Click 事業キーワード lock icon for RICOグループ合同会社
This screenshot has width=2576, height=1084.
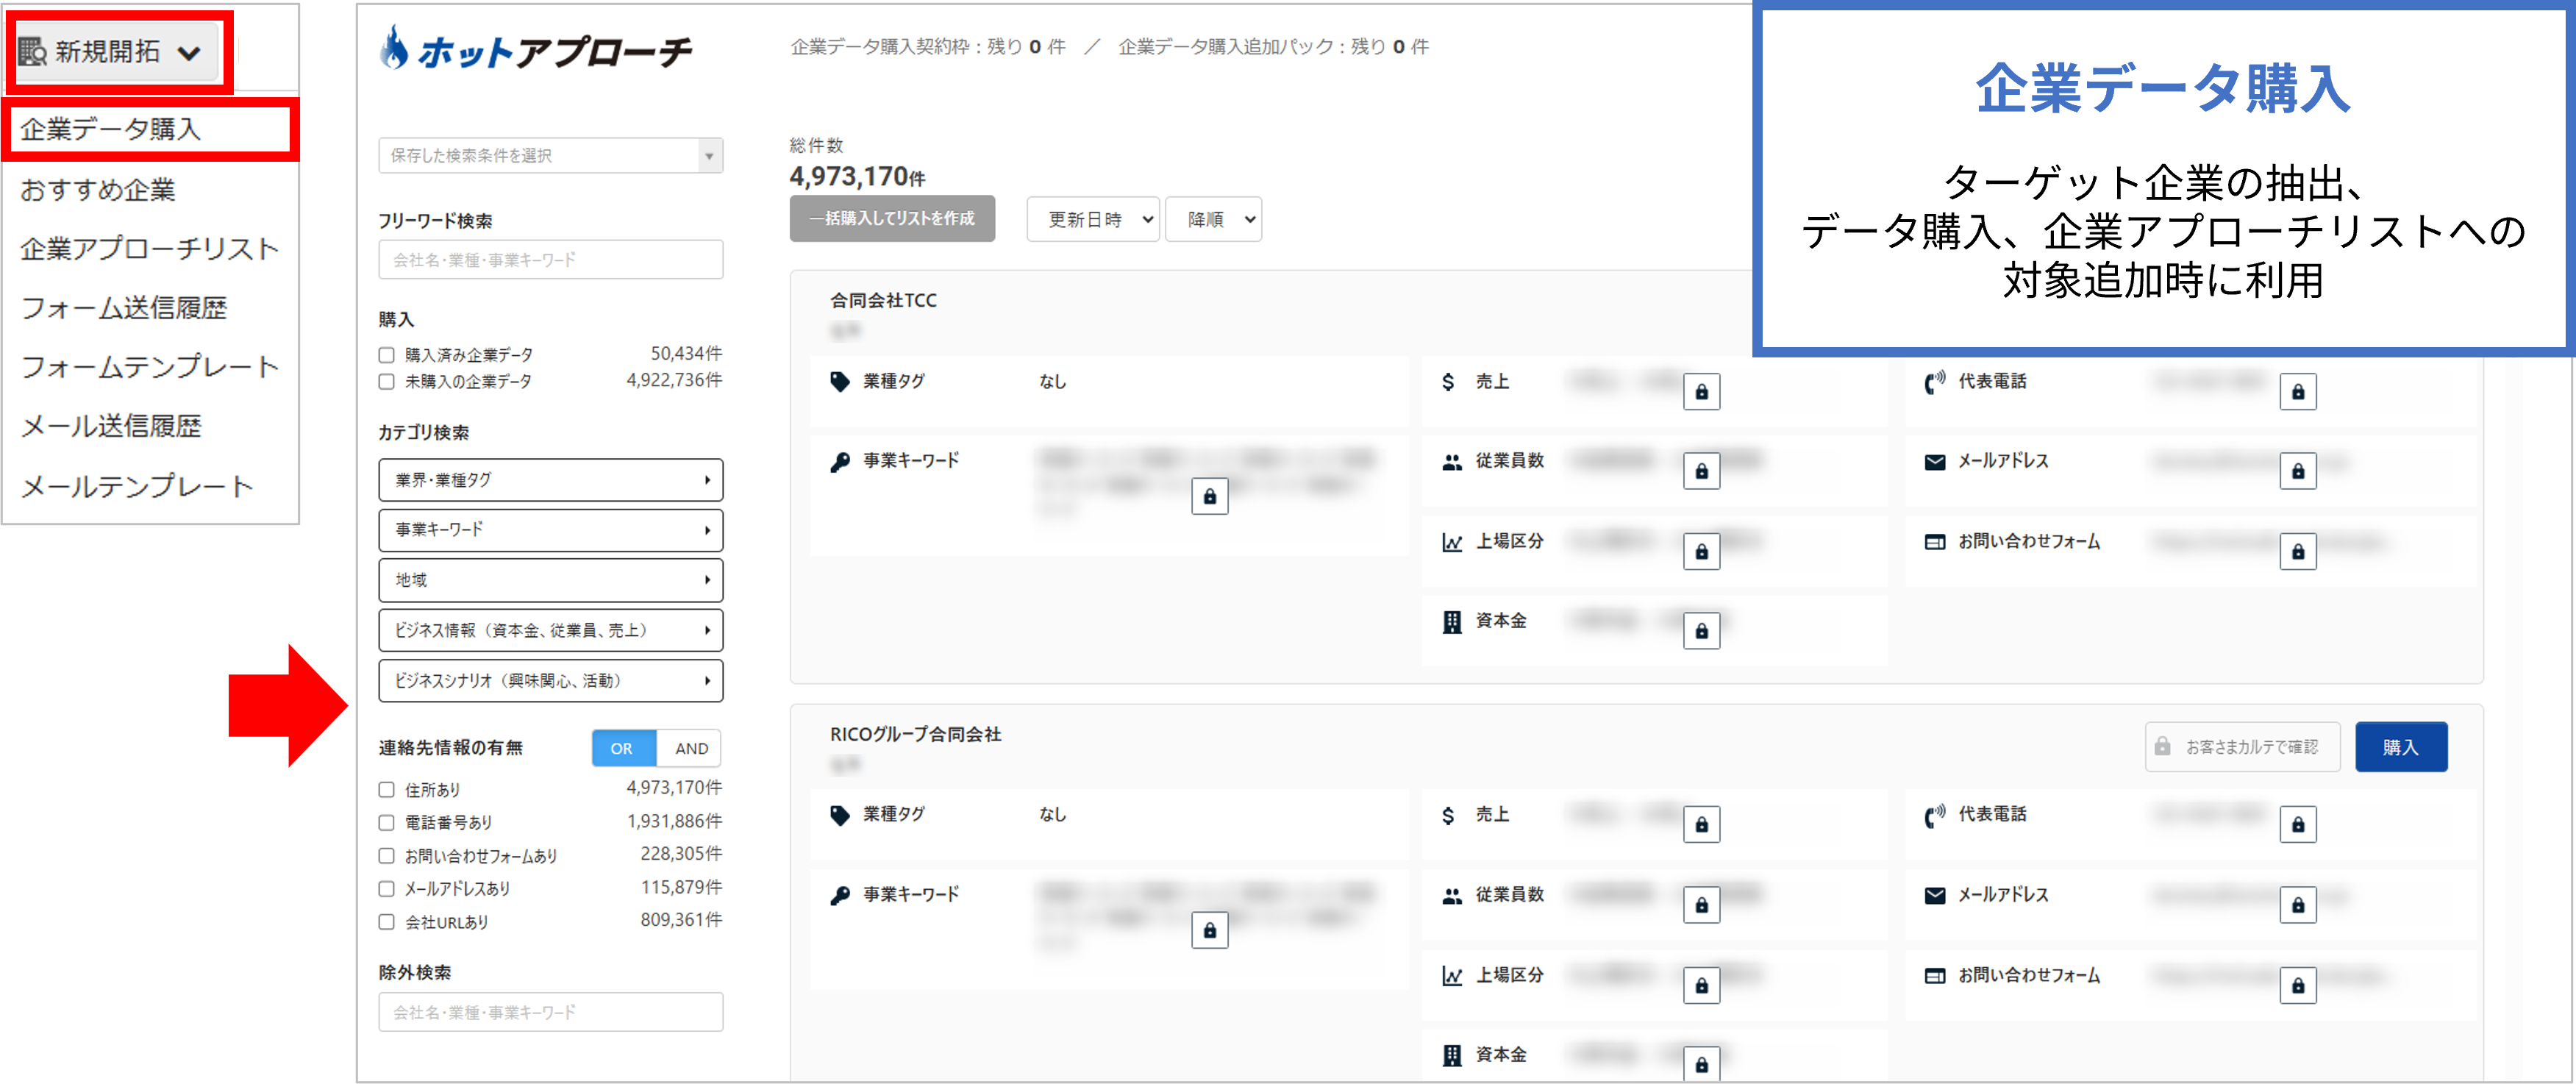point(1209,930)
